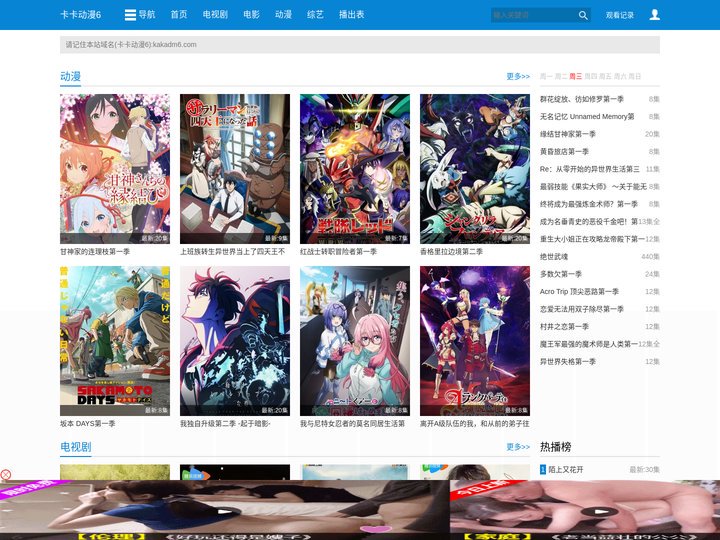The height and width of the screenshot is (540, 720).
Task: Open Acro Trip 顶尖恶路第一季 in list
Action: pyautogui.click(x=579, y=292)
